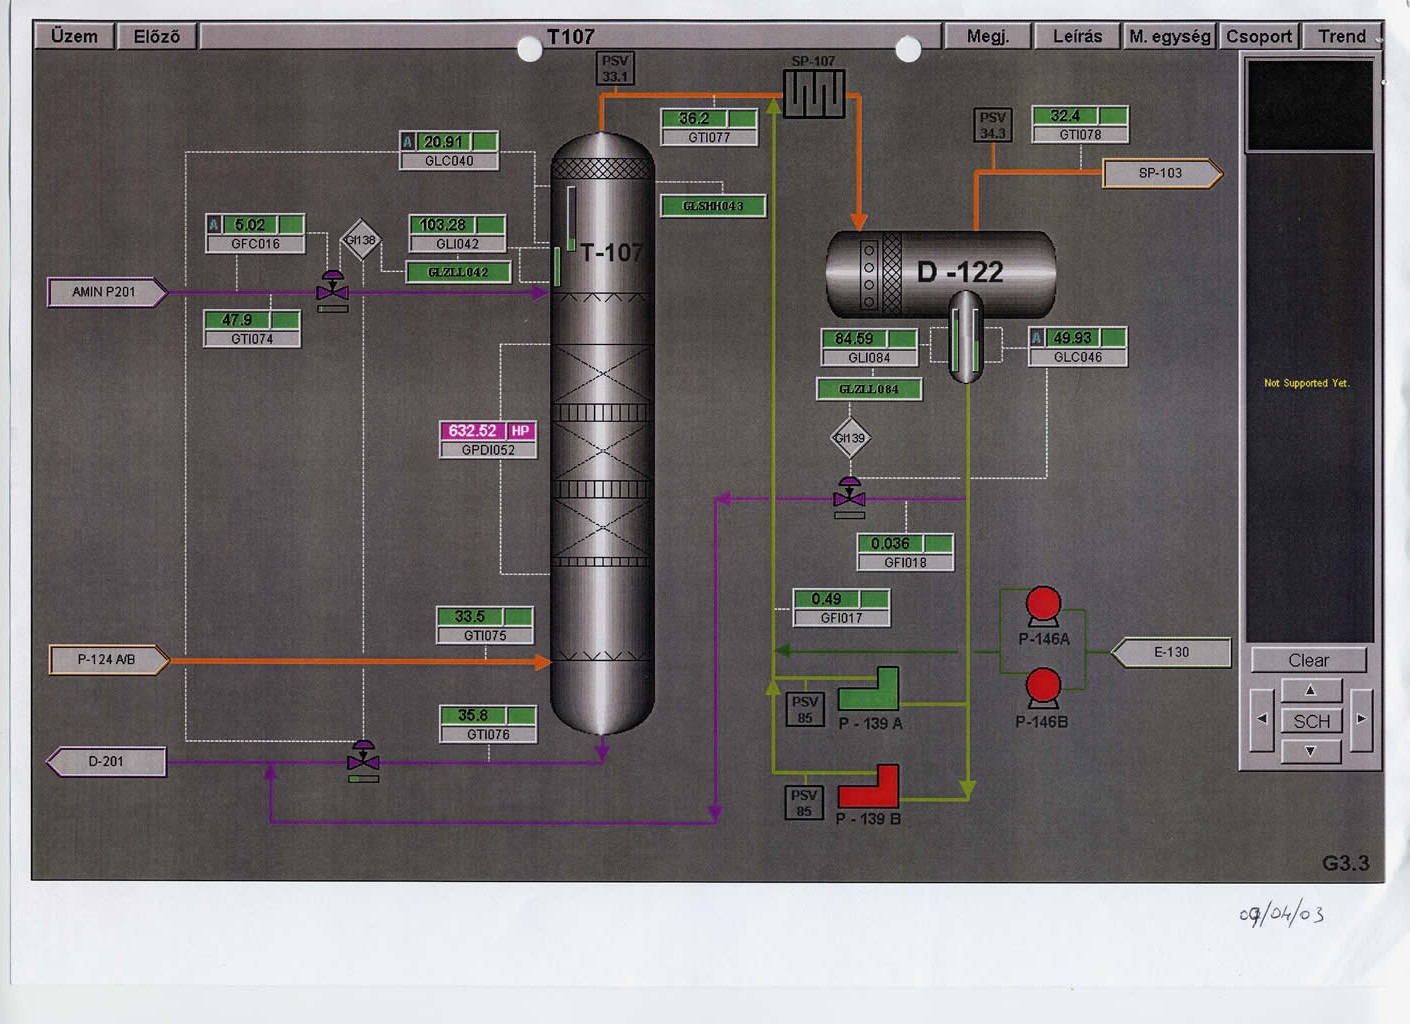The image size is (1410, 1024).
Task: Open the GI139 diamond indicator
Action: coord(849,438)
